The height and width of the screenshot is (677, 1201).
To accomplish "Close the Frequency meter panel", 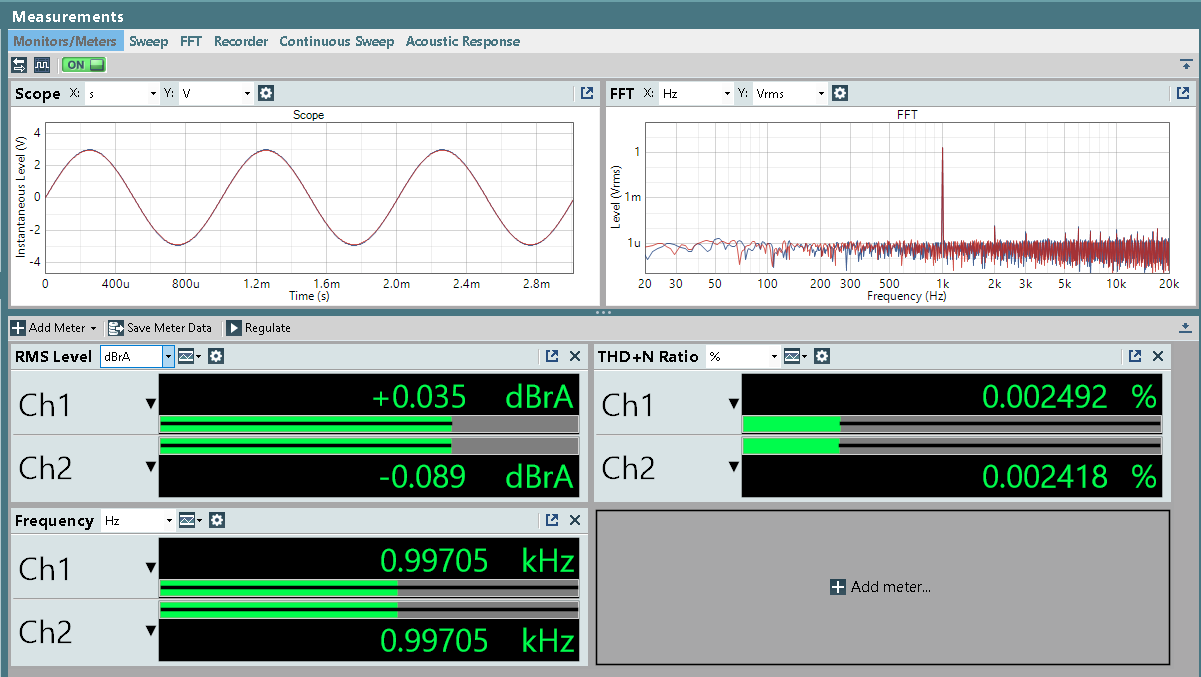I will (575, 520).
